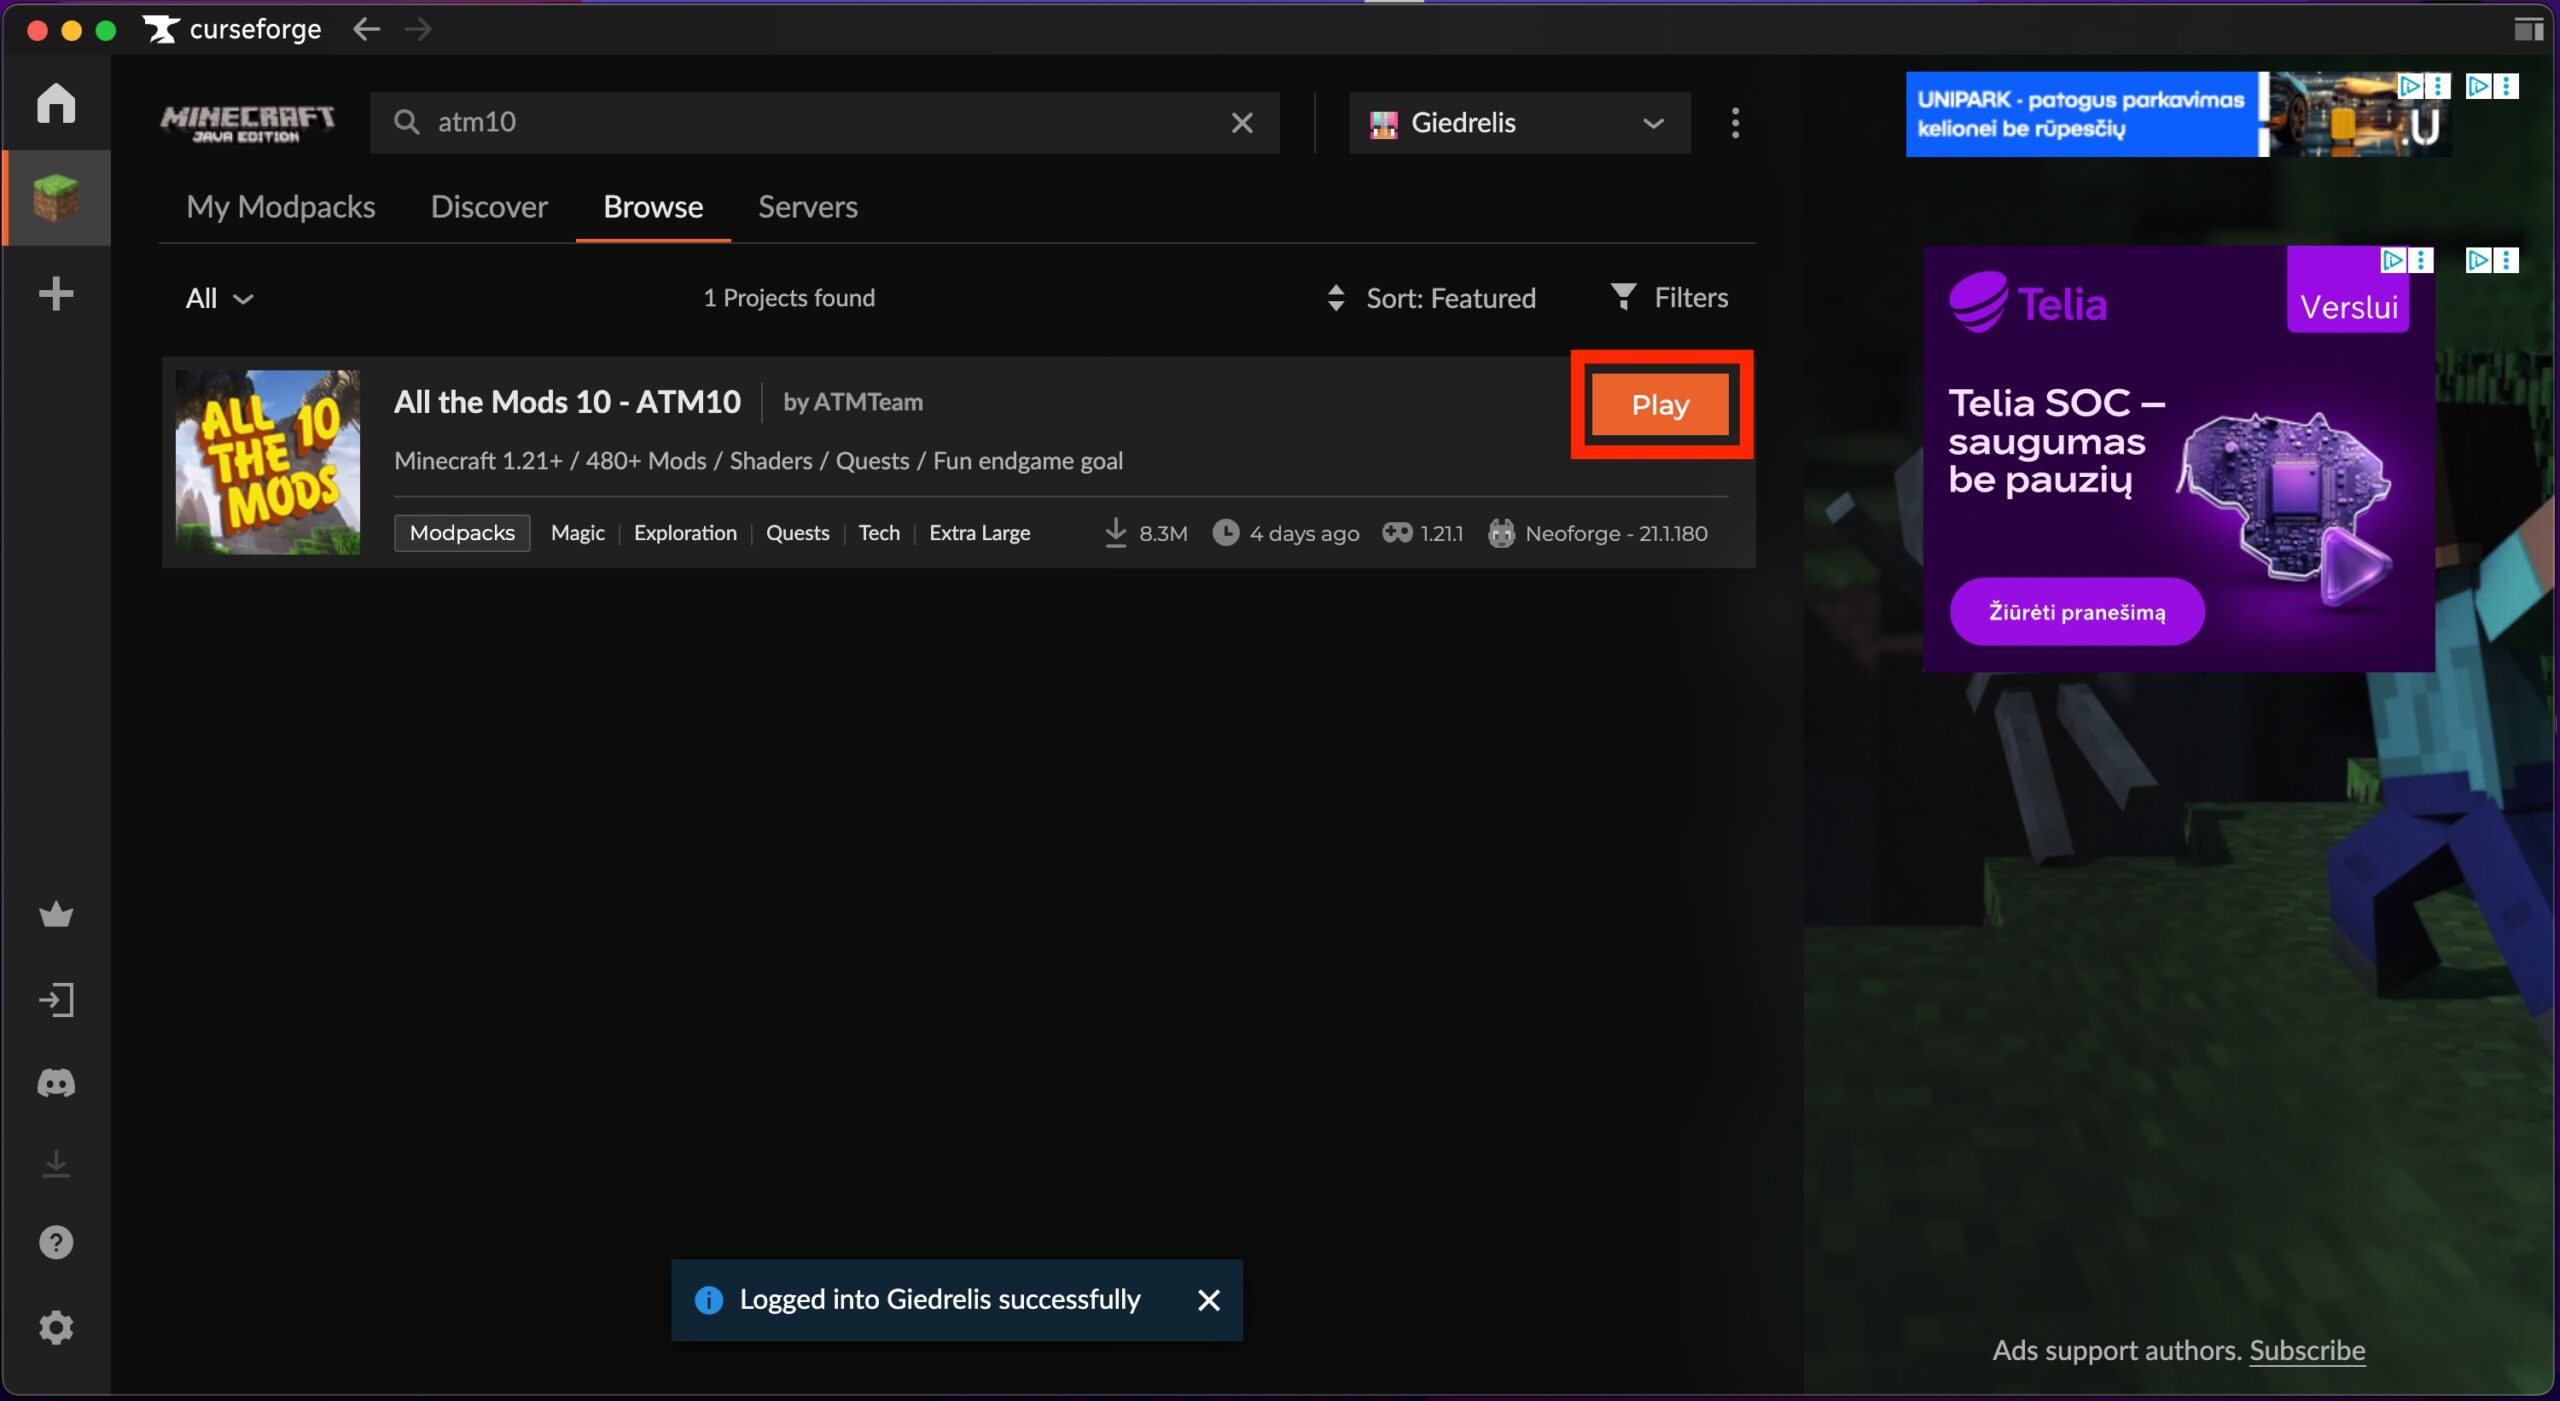Screen dimensions: 2560x1401
Task: Click the modpack description line
Action: tap(758, 461)
